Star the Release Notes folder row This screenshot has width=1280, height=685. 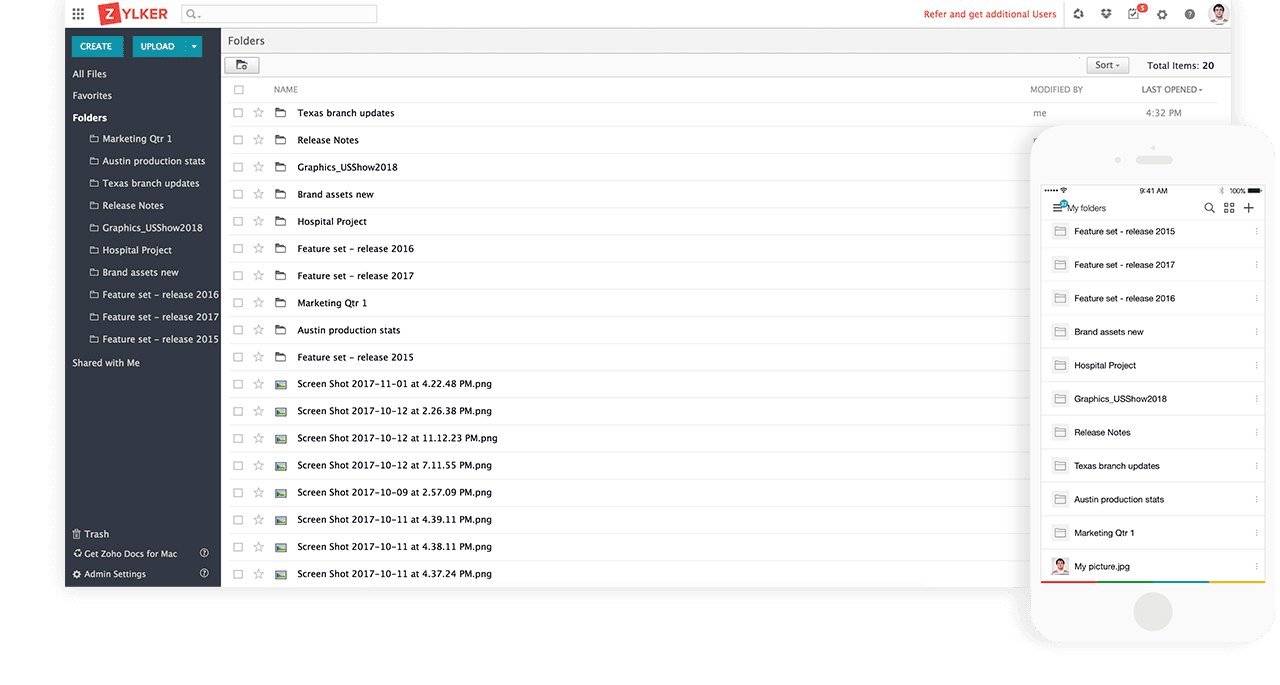point(259,140)
